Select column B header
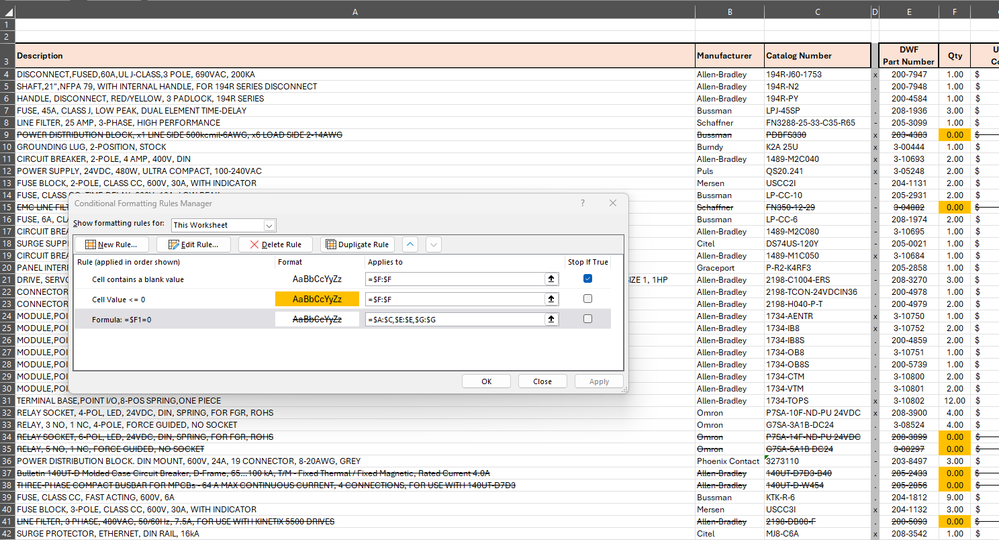The height and width of the screenshot is (540, 999). pos(729,11)
